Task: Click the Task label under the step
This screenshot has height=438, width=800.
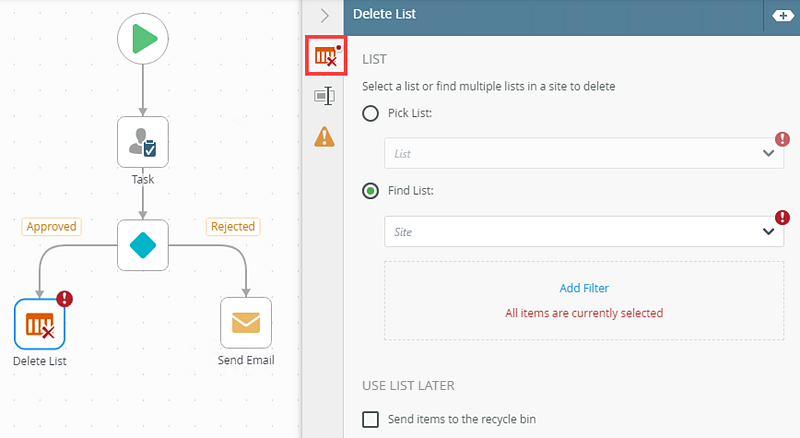Action: point(143,179)
